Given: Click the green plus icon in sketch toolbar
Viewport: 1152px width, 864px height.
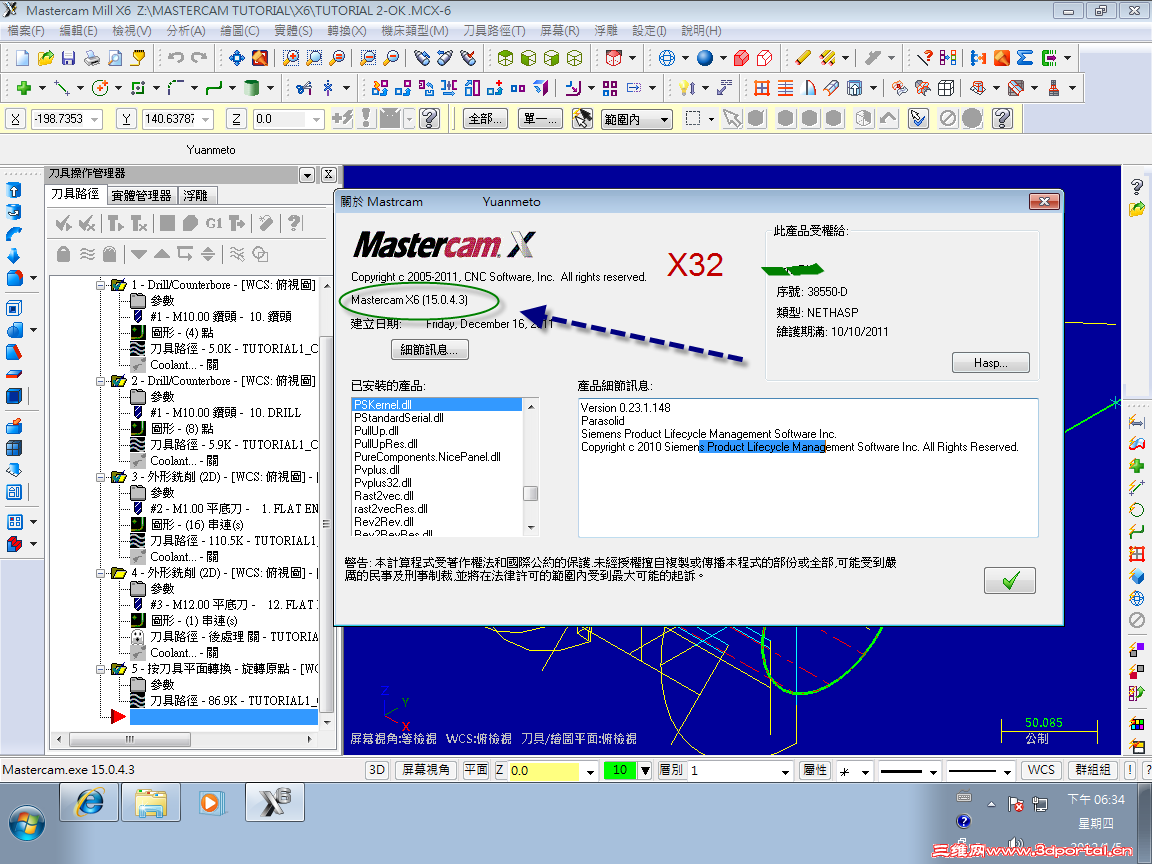Looking at the screenshot, I should tap(24, 88).
